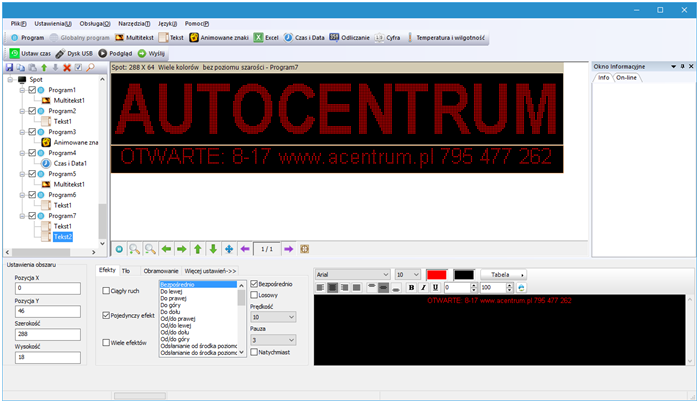Uncheck the Program1 checkbox
The height and width of the screenshot is (403, 699).
[32, 90]
